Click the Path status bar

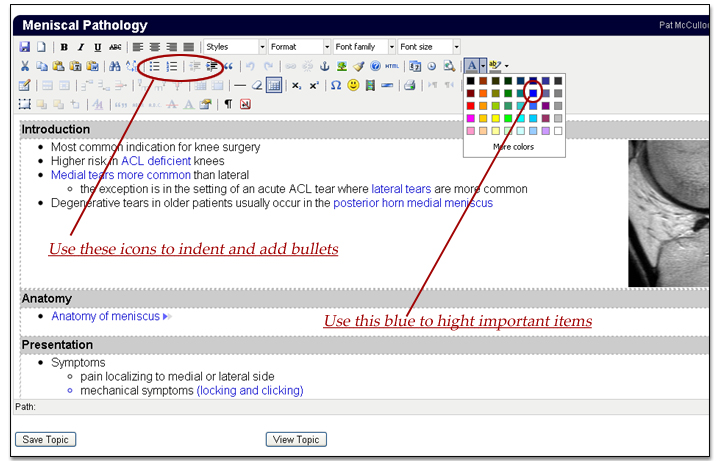click(x=362, y=407)
